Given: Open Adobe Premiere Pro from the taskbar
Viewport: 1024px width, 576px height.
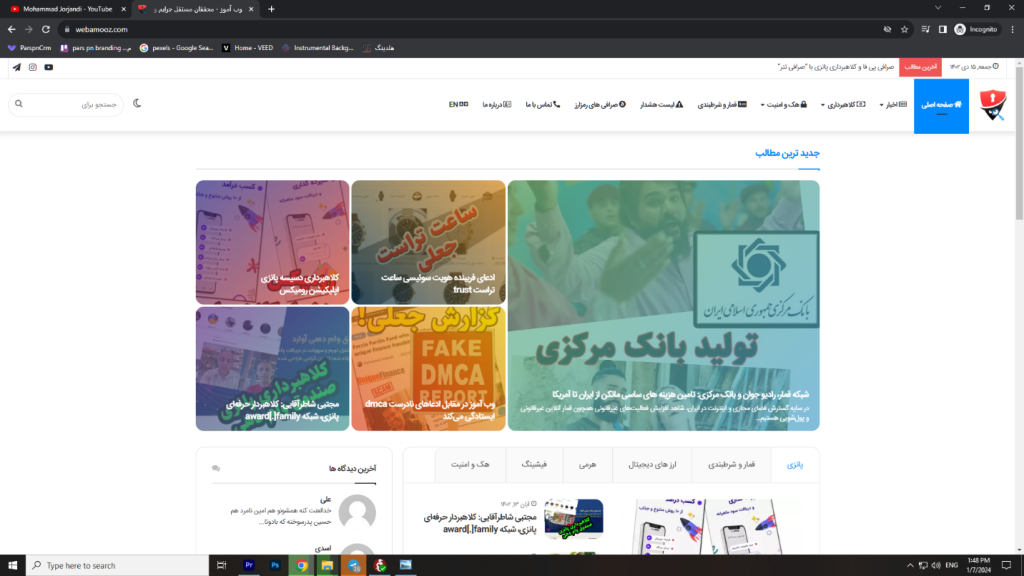Looking at the screenshot, I should pyautogui.click(x=249, y=565).
